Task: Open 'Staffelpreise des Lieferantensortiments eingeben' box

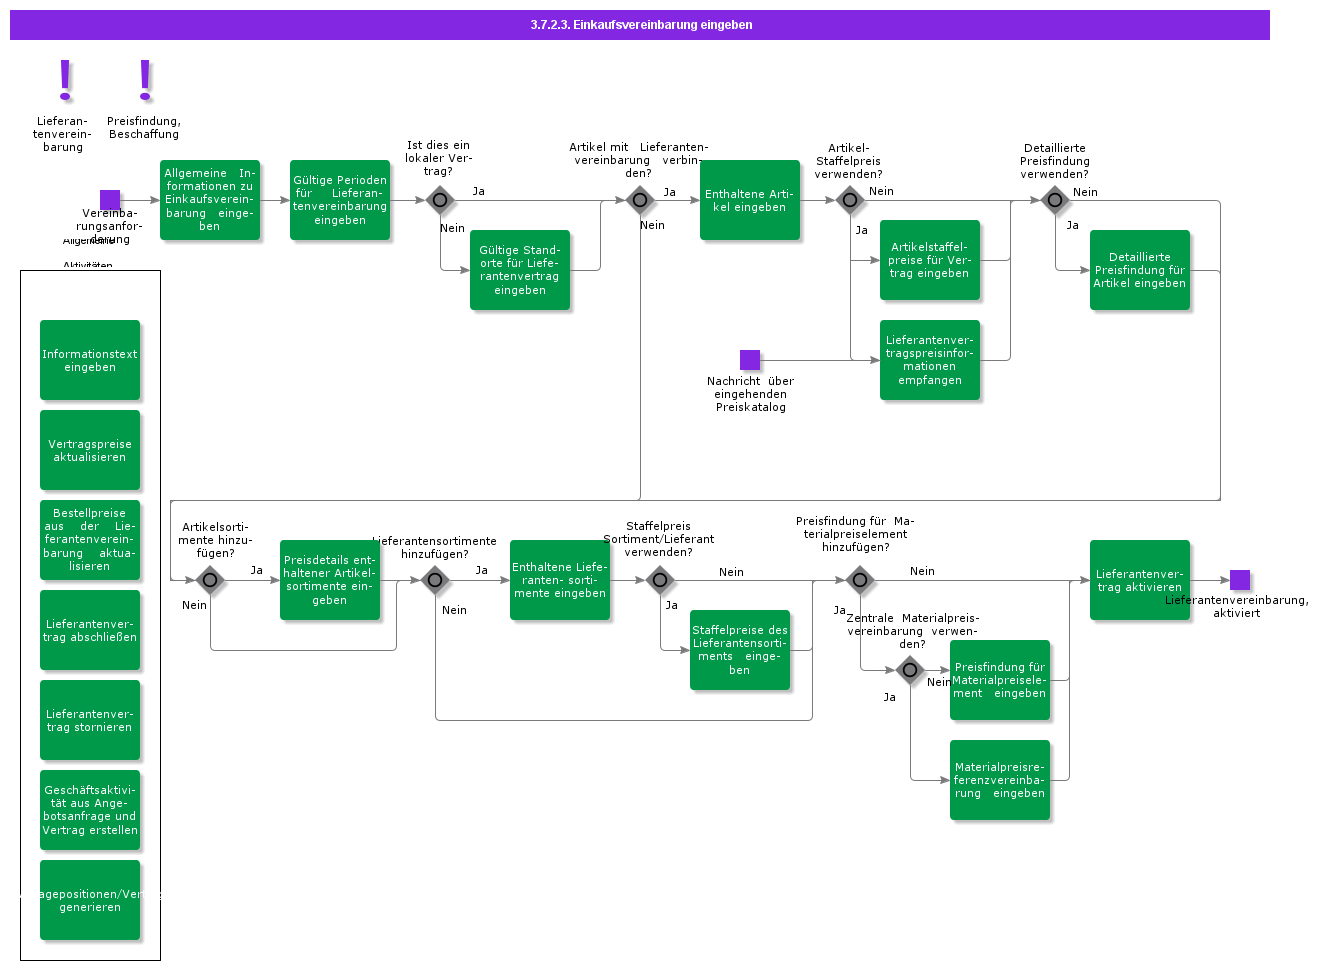Action: click(740, 650)
